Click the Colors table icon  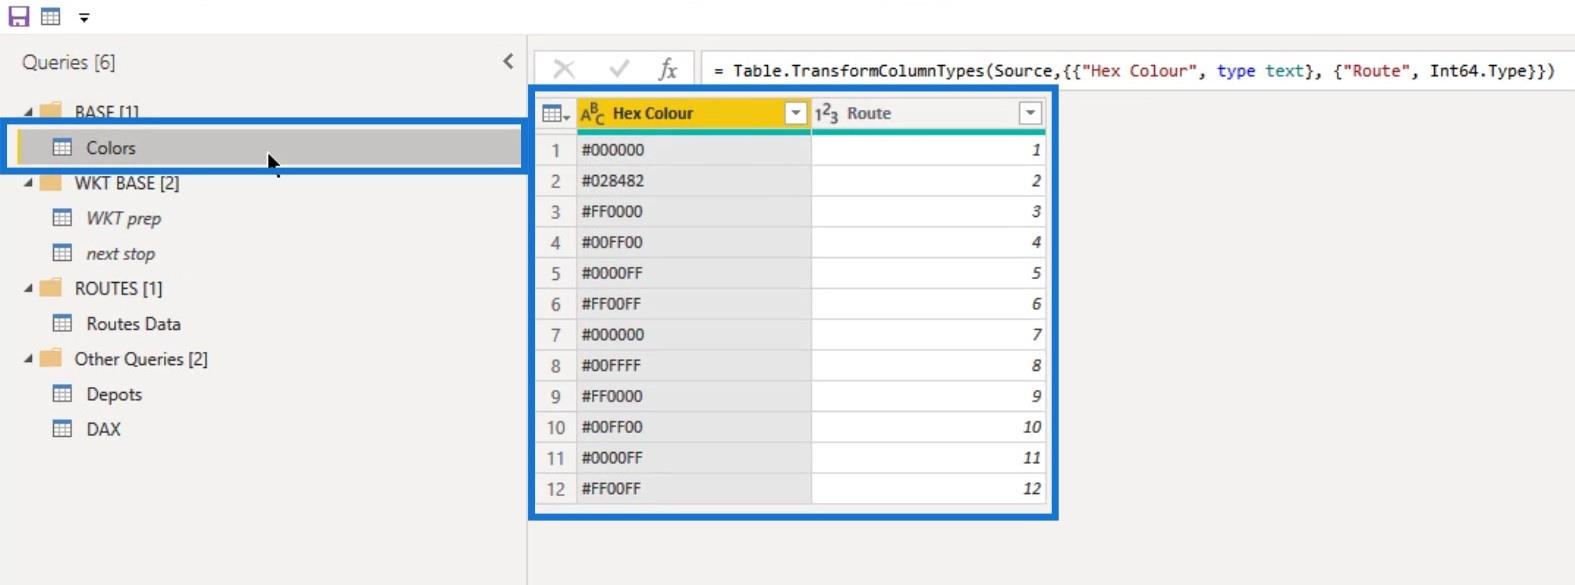point(62,148)
